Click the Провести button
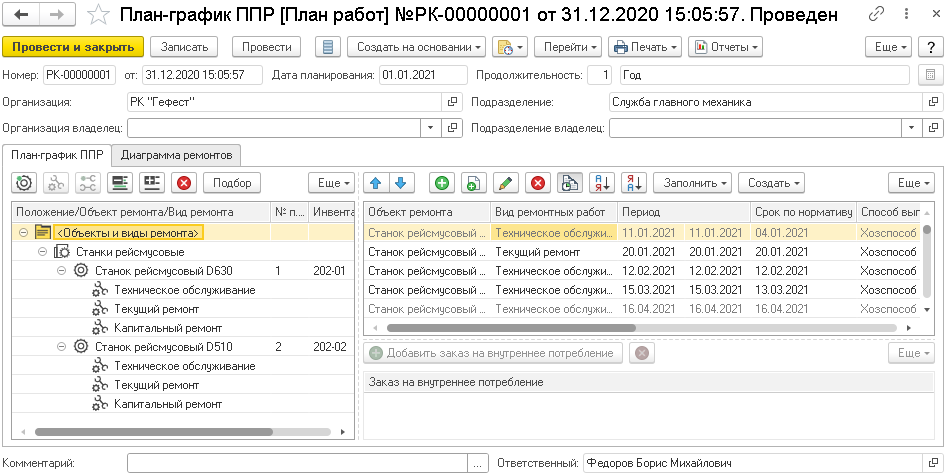Screen dimensions: 949x475 [x=267, y=47]
